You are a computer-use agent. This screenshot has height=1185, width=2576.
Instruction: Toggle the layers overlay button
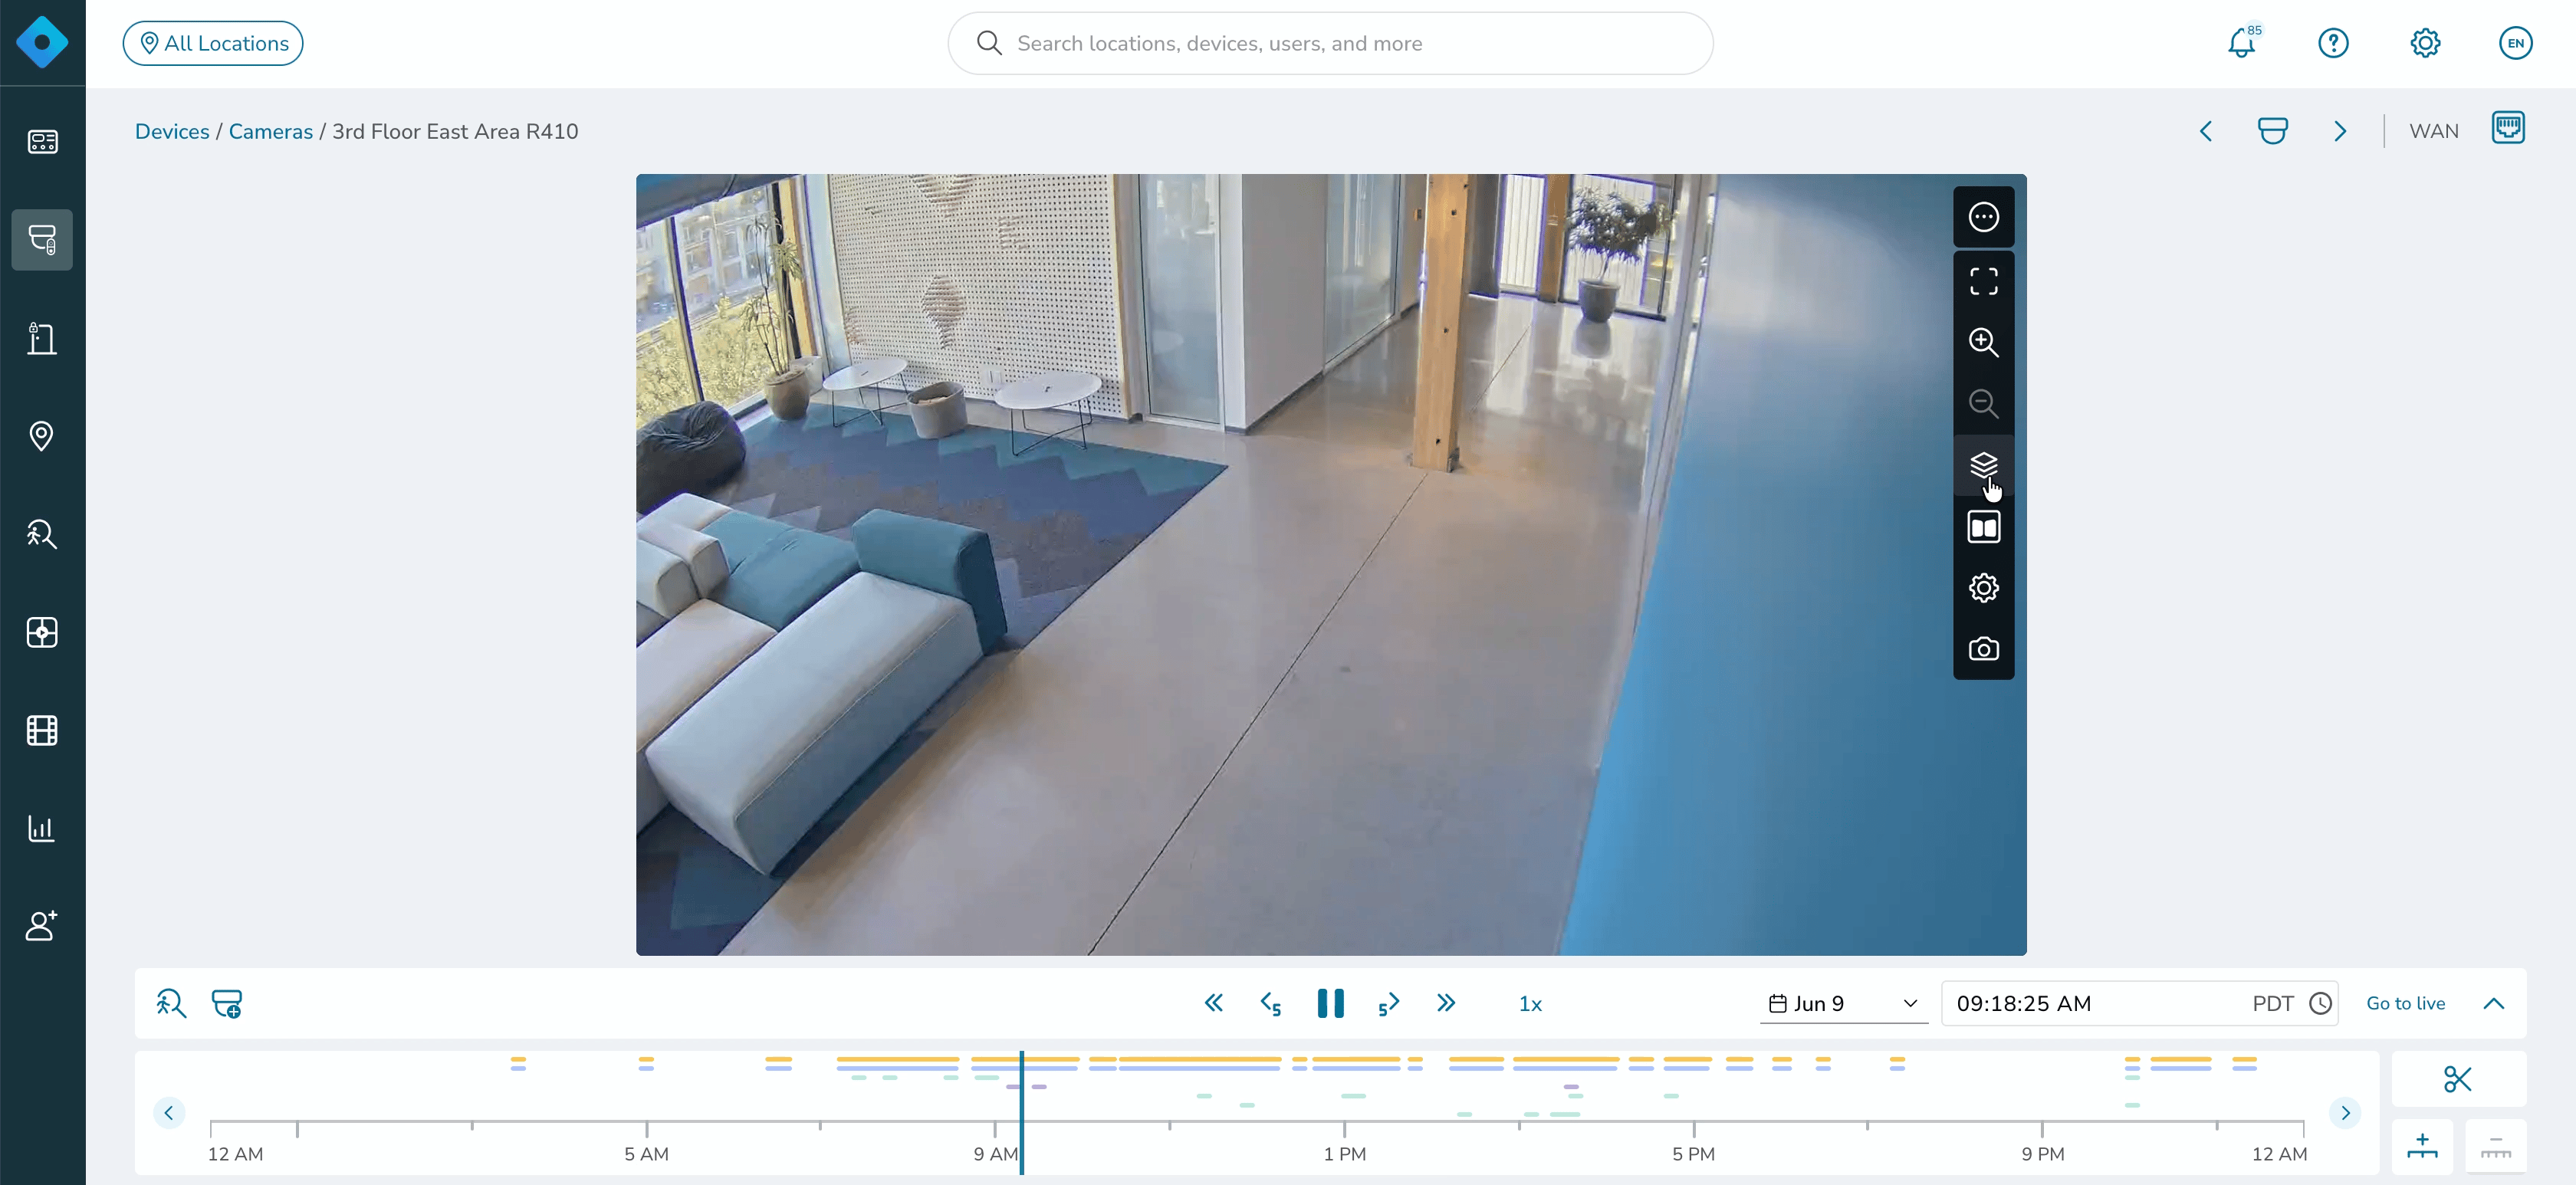coord(1984,465)
